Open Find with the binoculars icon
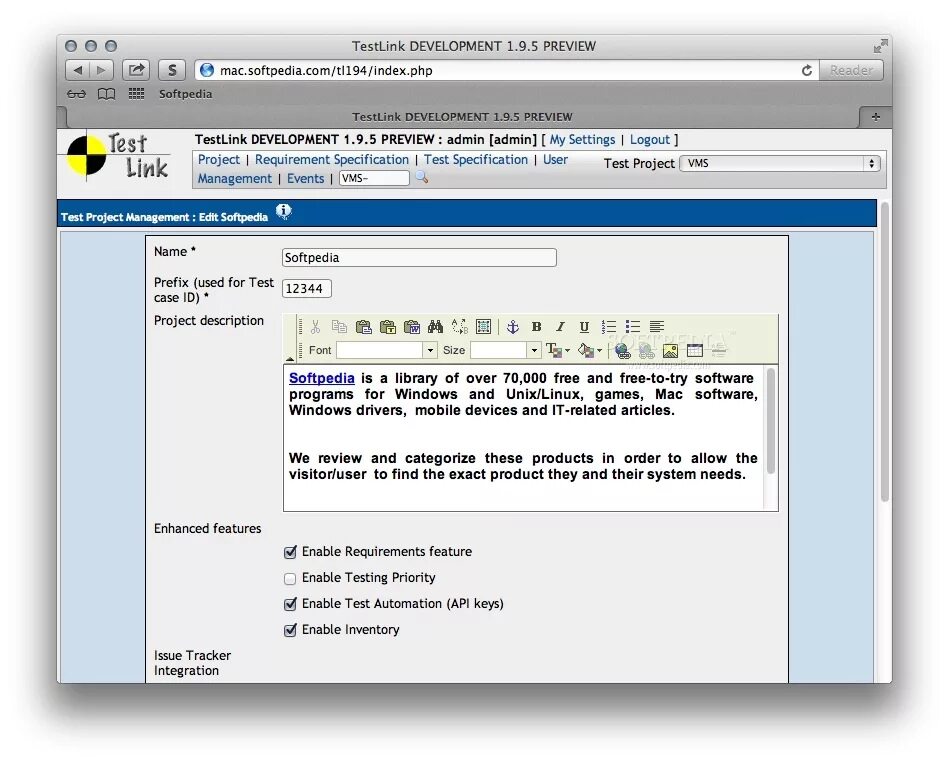Screen dimensions: 949x762 coord(435,327)
